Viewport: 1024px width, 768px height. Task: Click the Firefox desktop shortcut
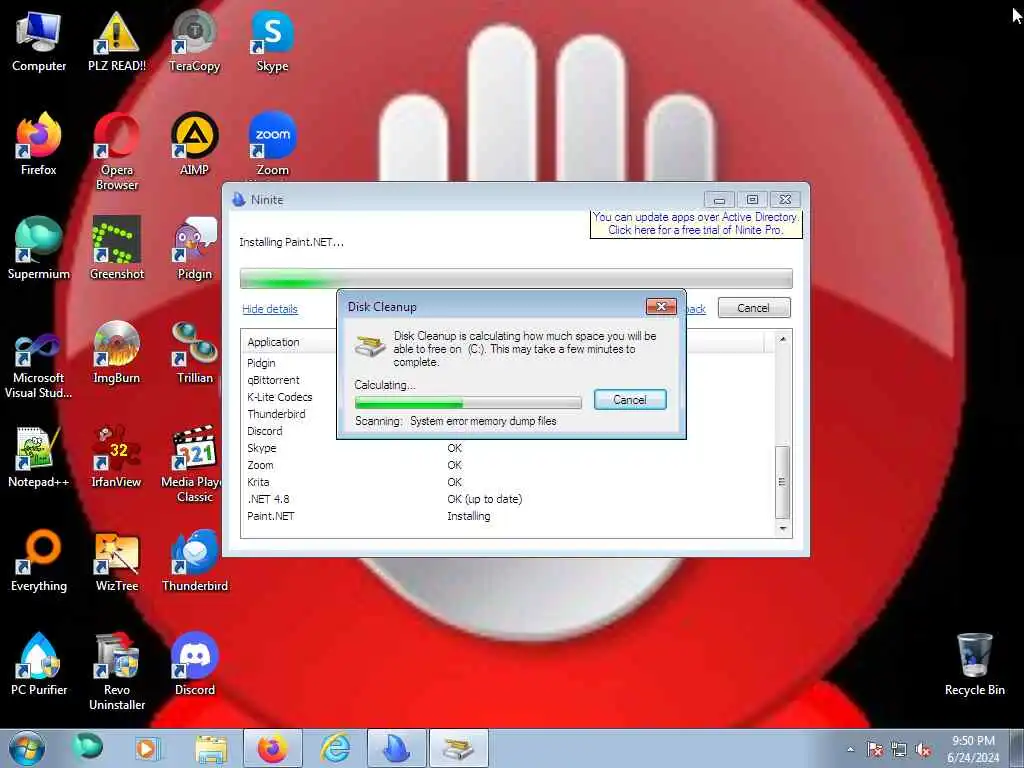point(39,144)
